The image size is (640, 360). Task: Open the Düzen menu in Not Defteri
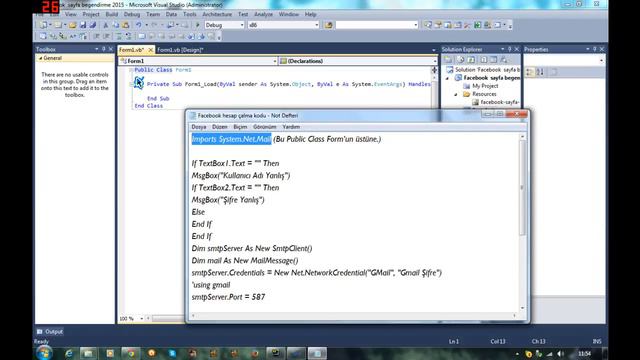[219, 127]
